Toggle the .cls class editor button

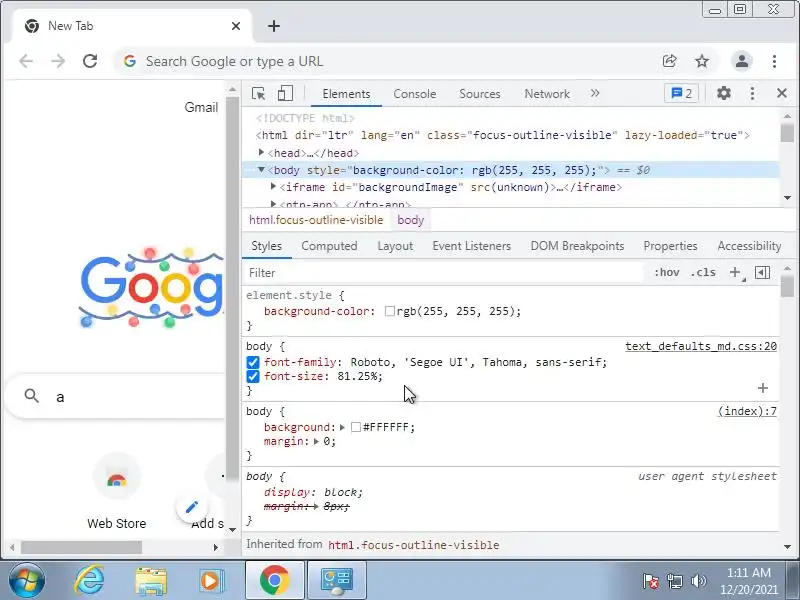click(703, 272)
